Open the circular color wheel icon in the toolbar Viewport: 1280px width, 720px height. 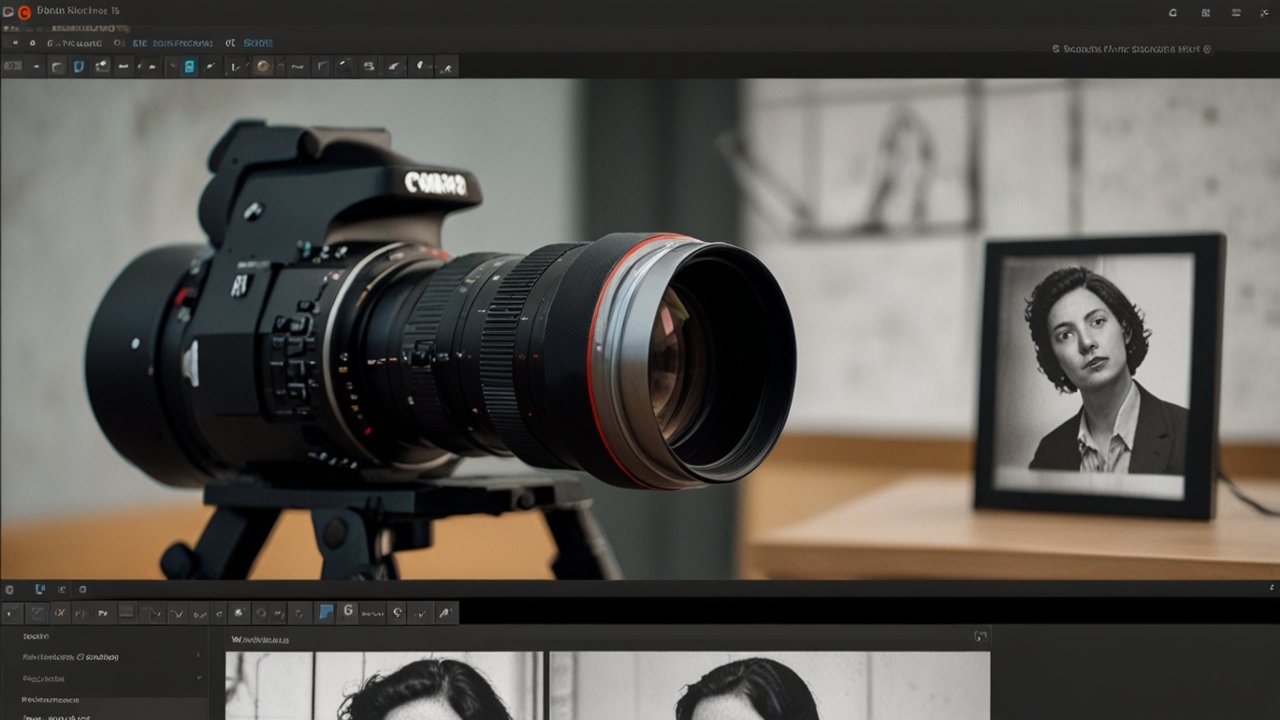coord(262,66)
